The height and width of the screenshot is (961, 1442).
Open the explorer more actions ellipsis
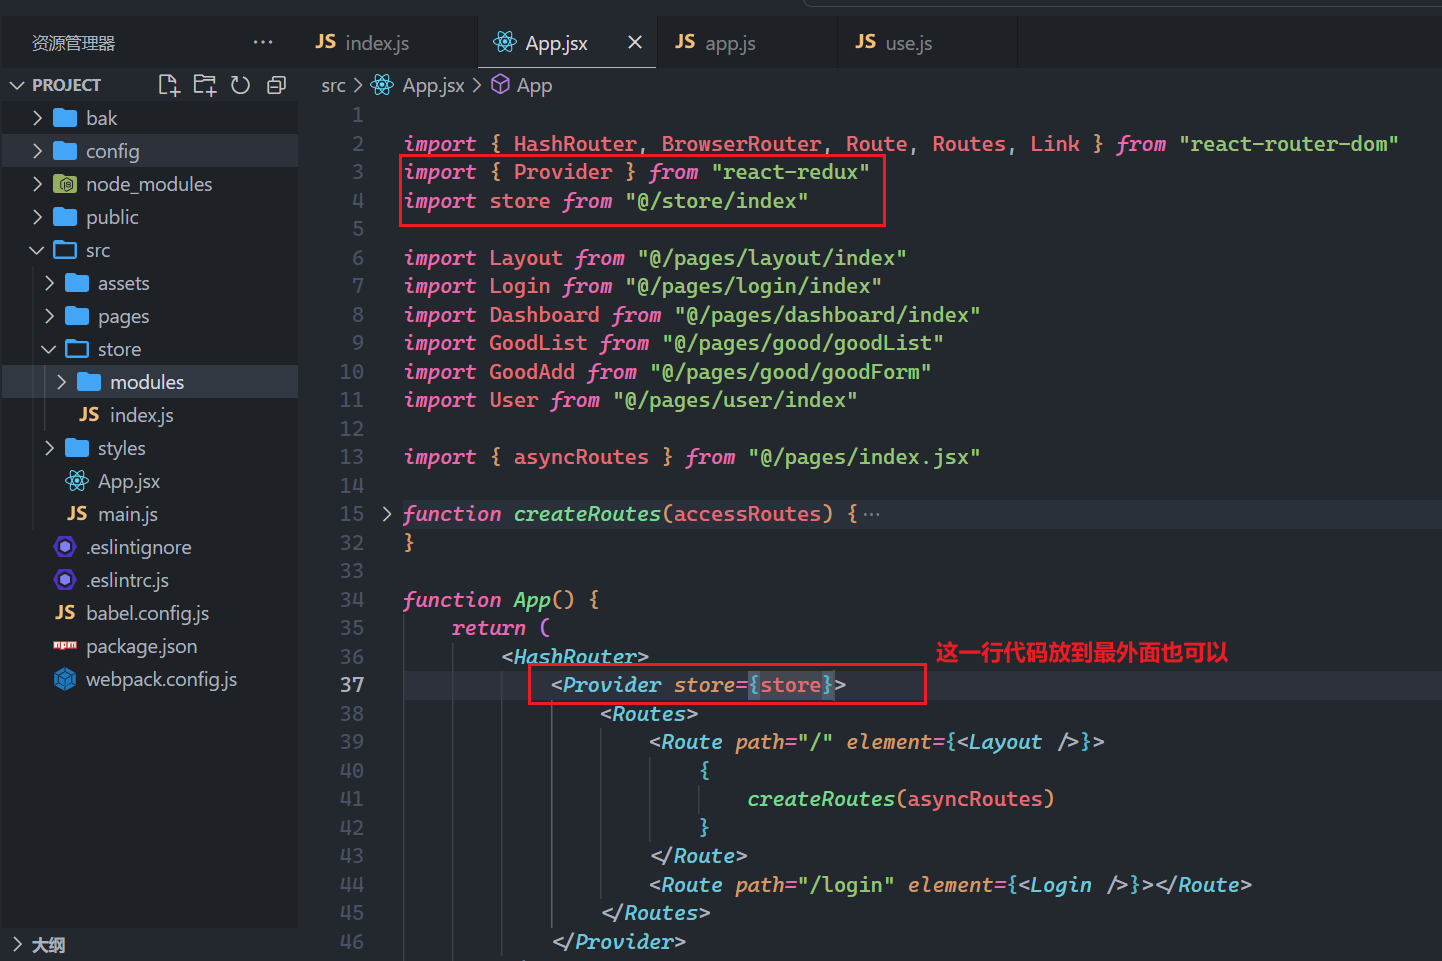coord(263,42)
